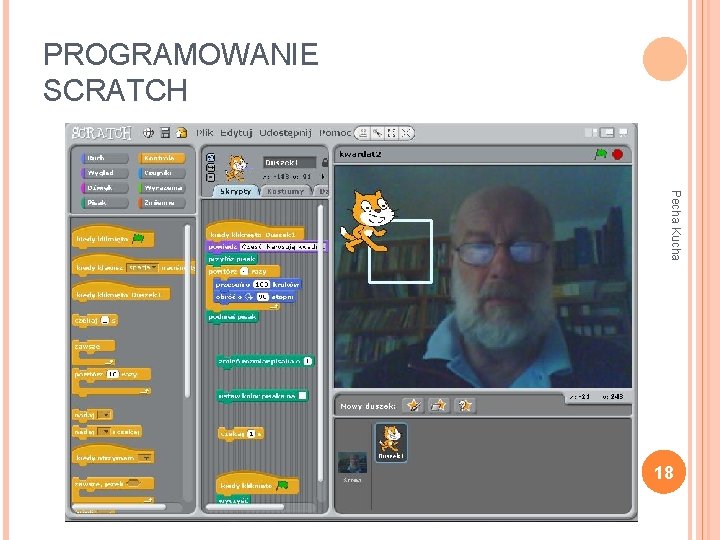Open key dropdown in 'kiedy klawisz' block
720x540 pixels.
pyautogui.click(x=142, y=267)
